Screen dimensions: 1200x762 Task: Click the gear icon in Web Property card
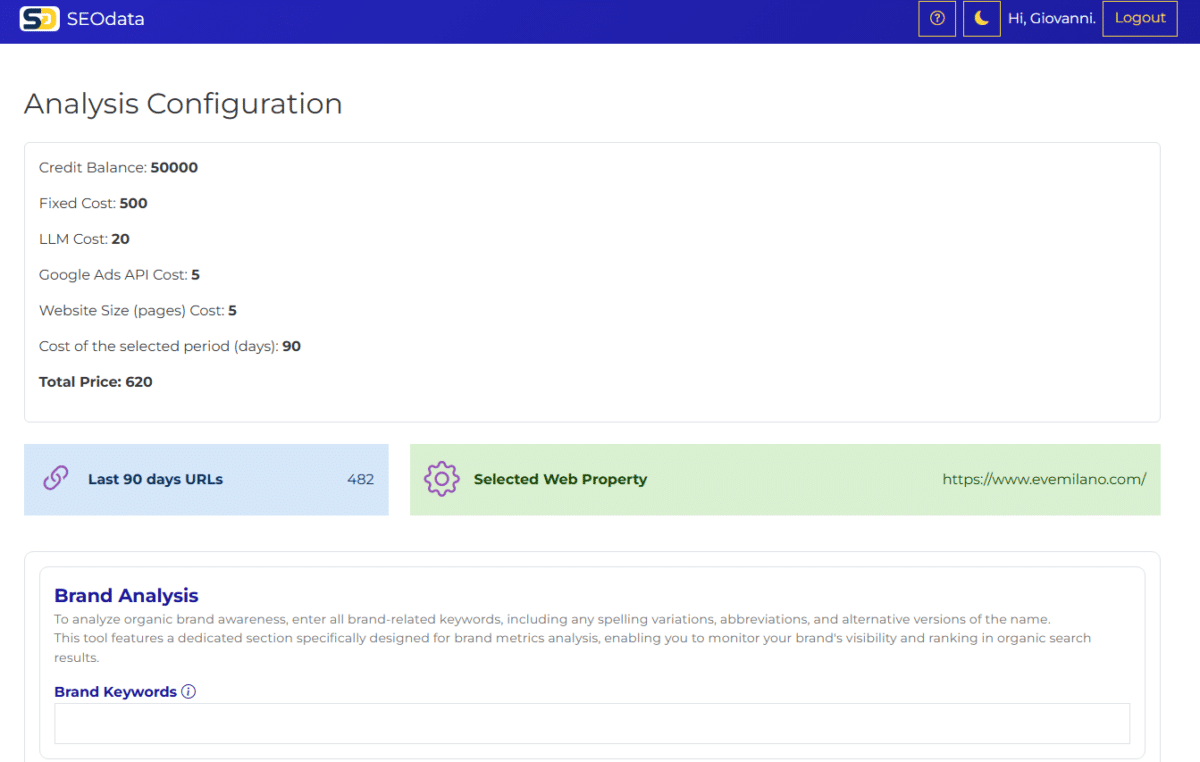[441, 479]
